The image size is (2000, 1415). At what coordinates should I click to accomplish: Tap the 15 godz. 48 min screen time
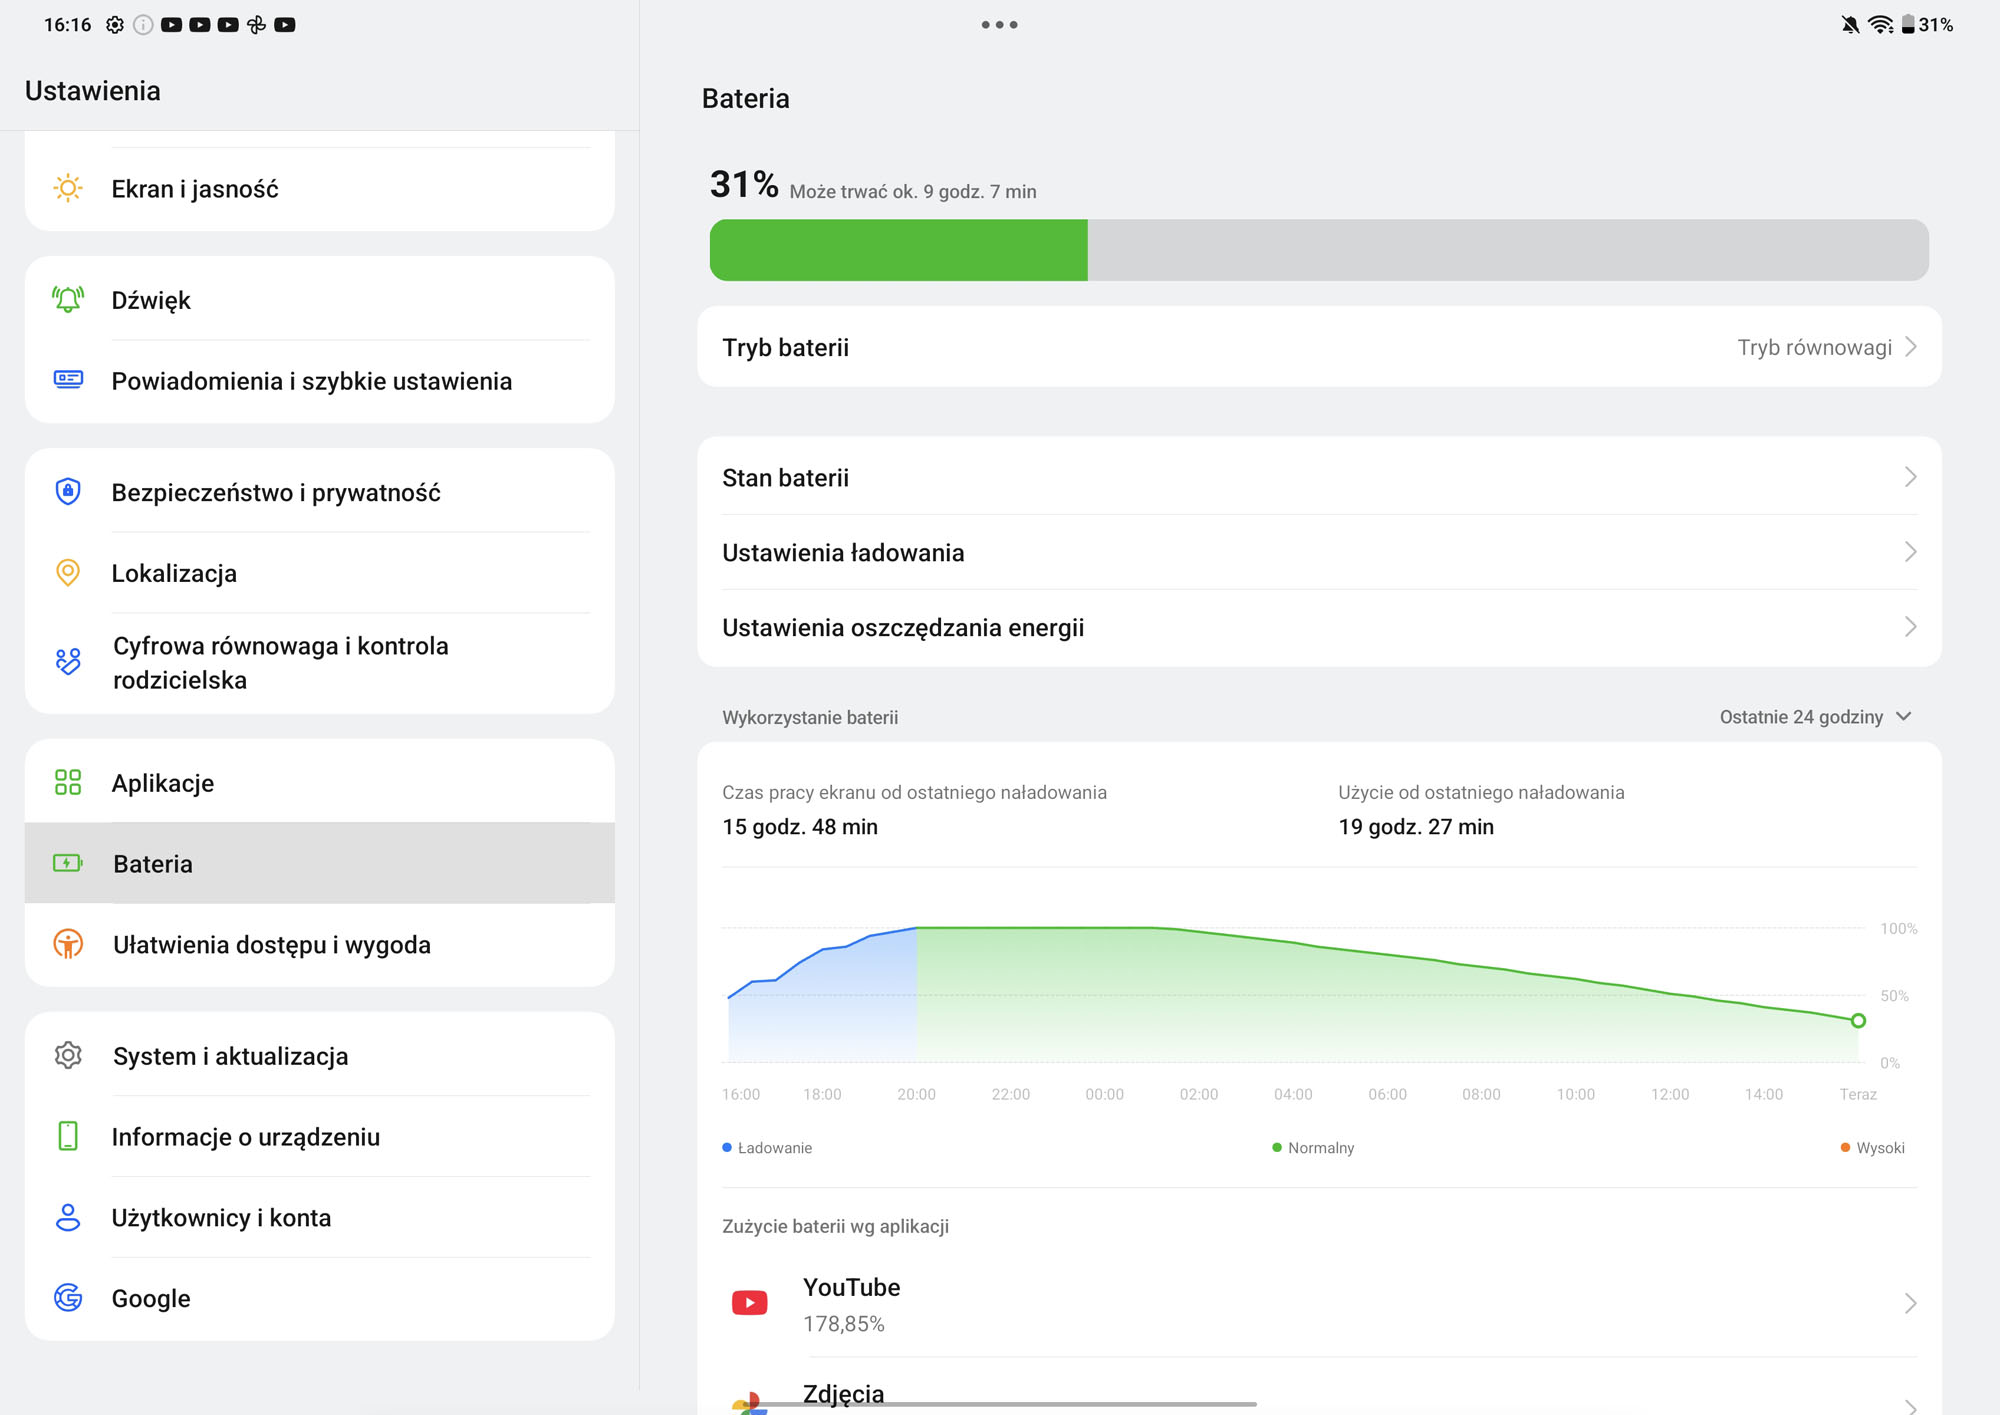(800, 826)
